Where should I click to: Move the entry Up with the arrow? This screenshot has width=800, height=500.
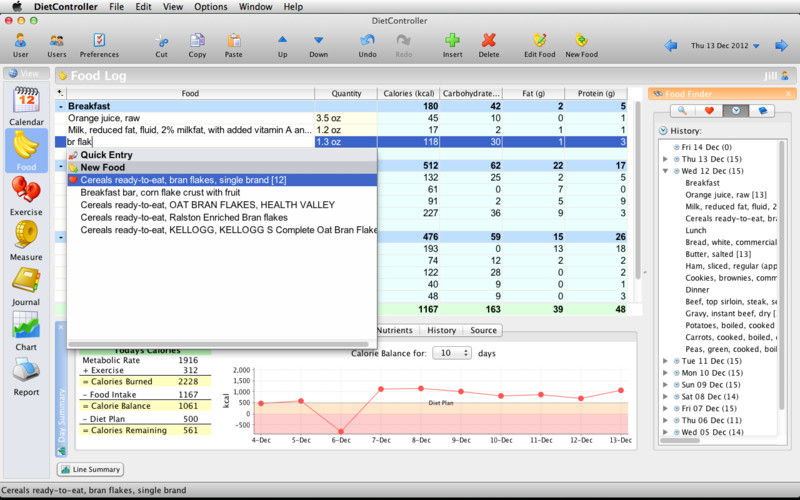coord(282,45)
